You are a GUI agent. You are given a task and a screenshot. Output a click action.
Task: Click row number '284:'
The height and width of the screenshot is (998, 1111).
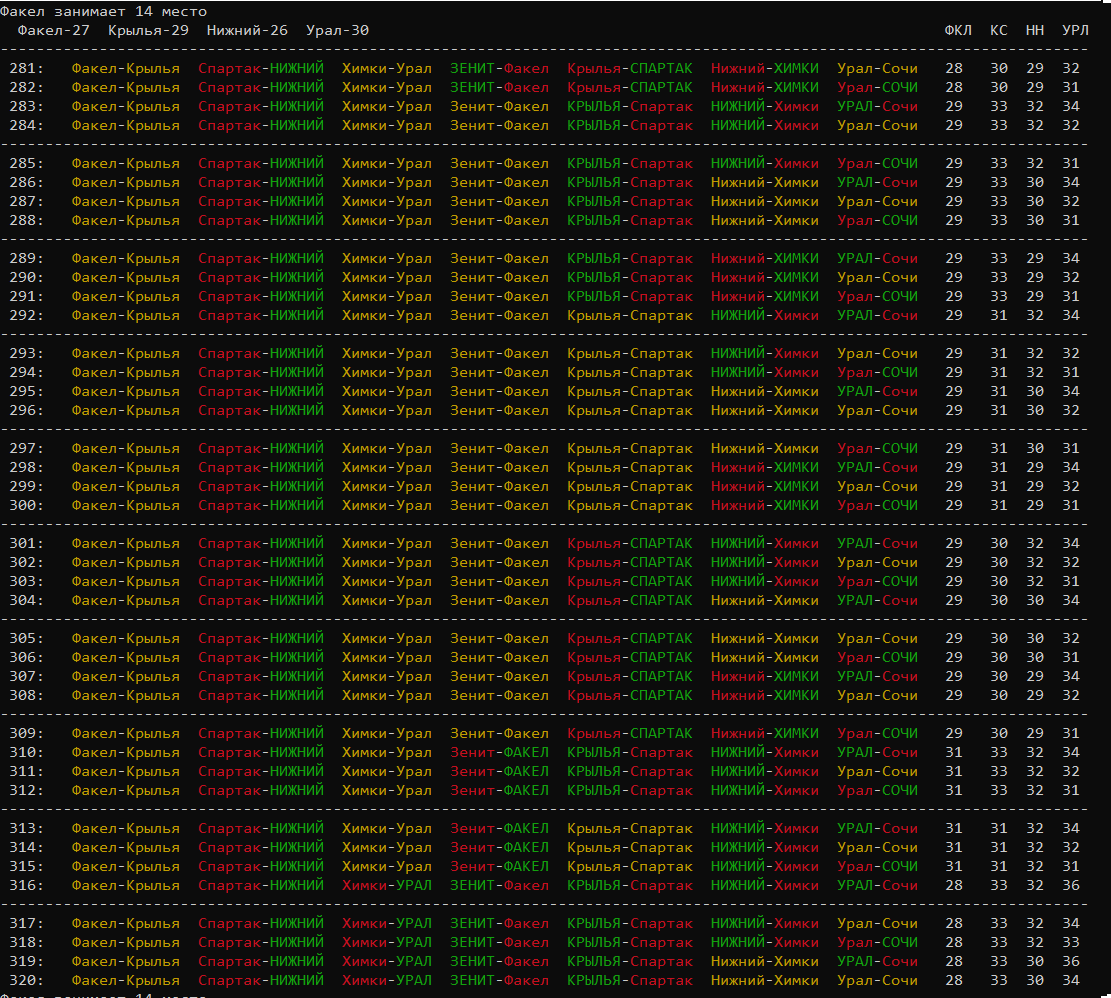pos(27,125)
